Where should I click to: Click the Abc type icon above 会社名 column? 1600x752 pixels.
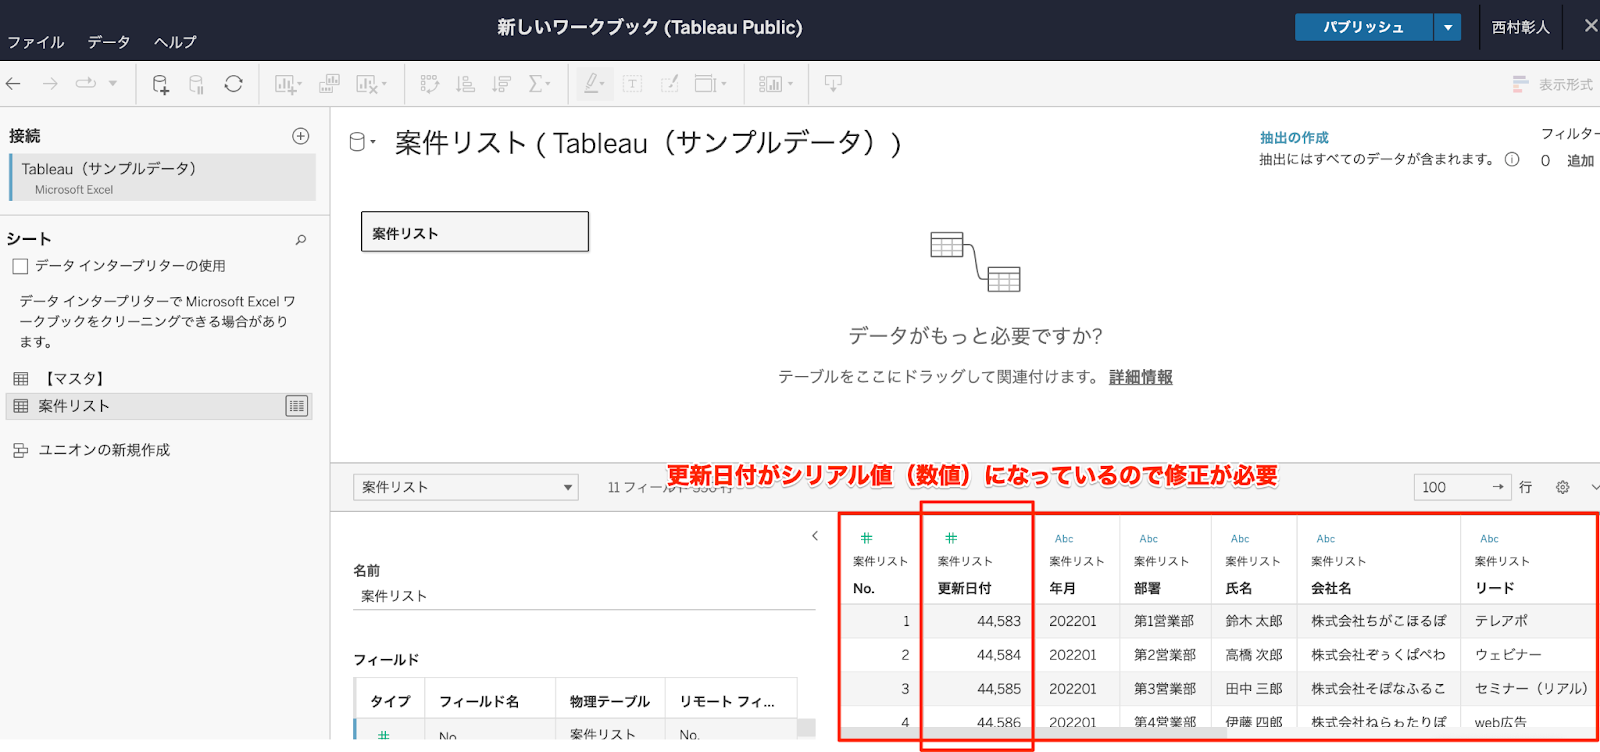[x=1326, y=539]
